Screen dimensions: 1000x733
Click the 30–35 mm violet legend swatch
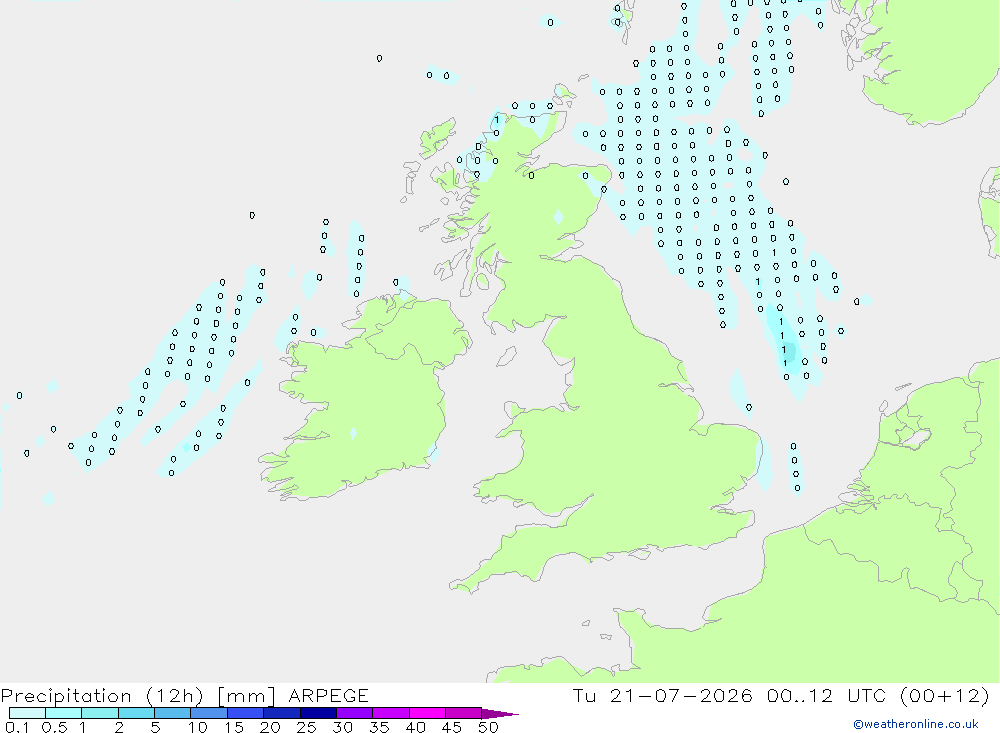coord(355,713)
